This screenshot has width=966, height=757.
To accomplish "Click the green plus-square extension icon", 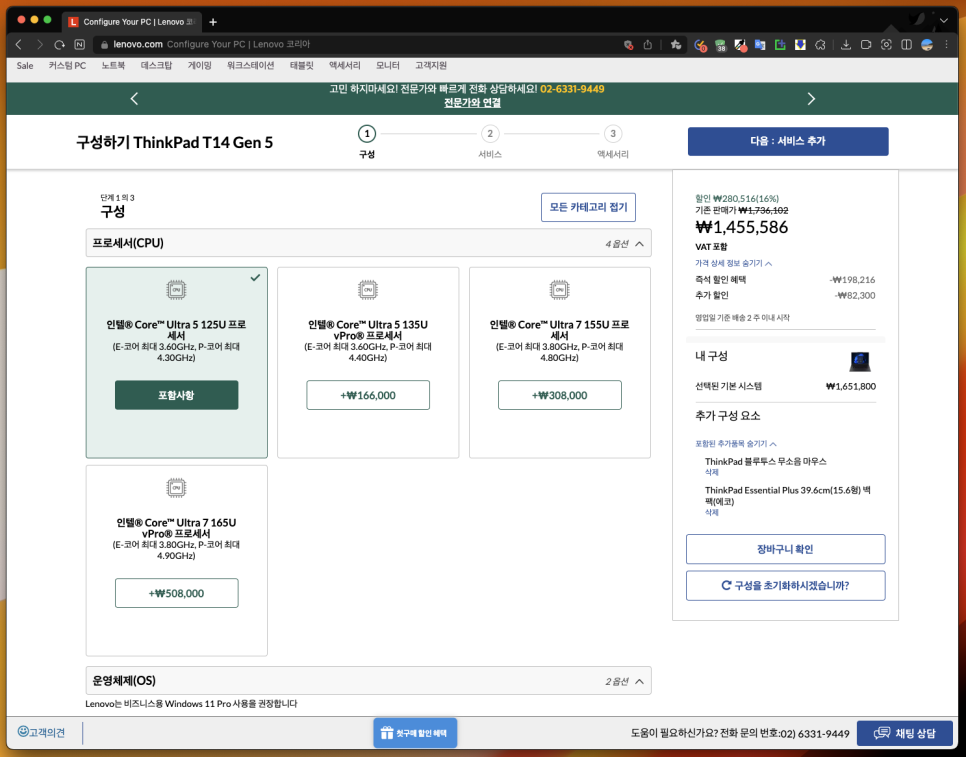I will (x=780, y=45).
